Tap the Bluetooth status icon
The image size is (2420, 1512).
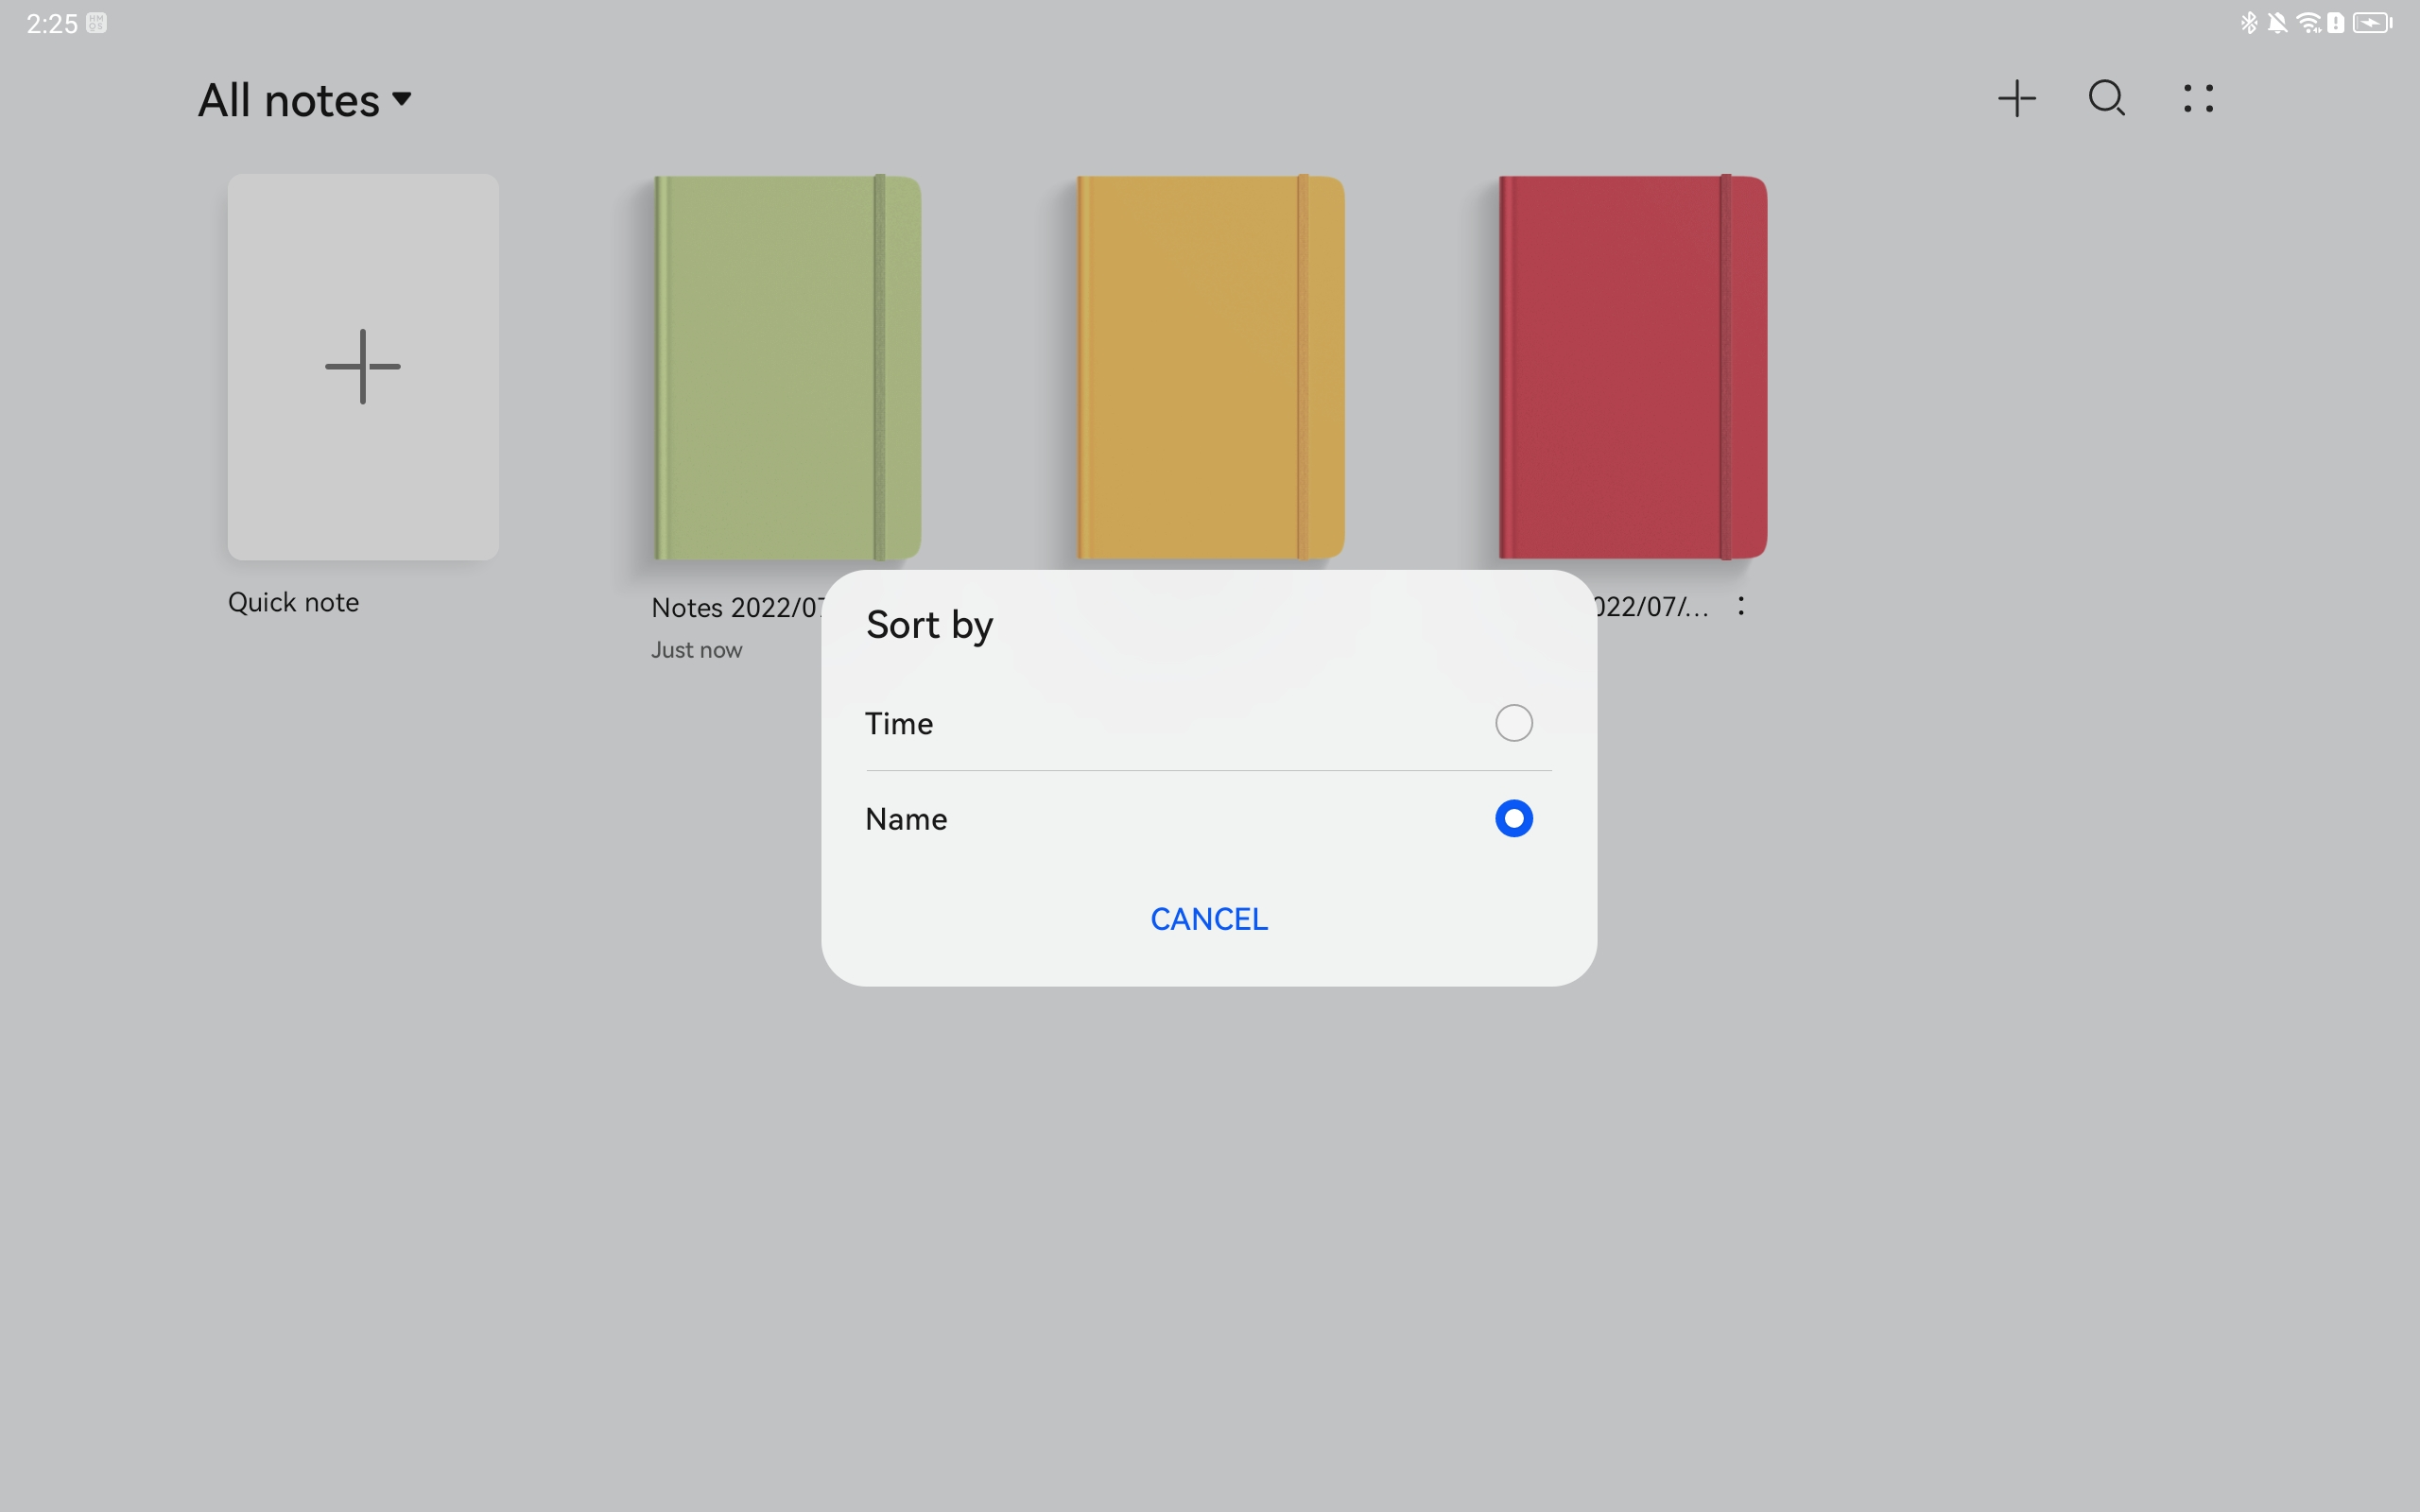(x=2248, y=22)
